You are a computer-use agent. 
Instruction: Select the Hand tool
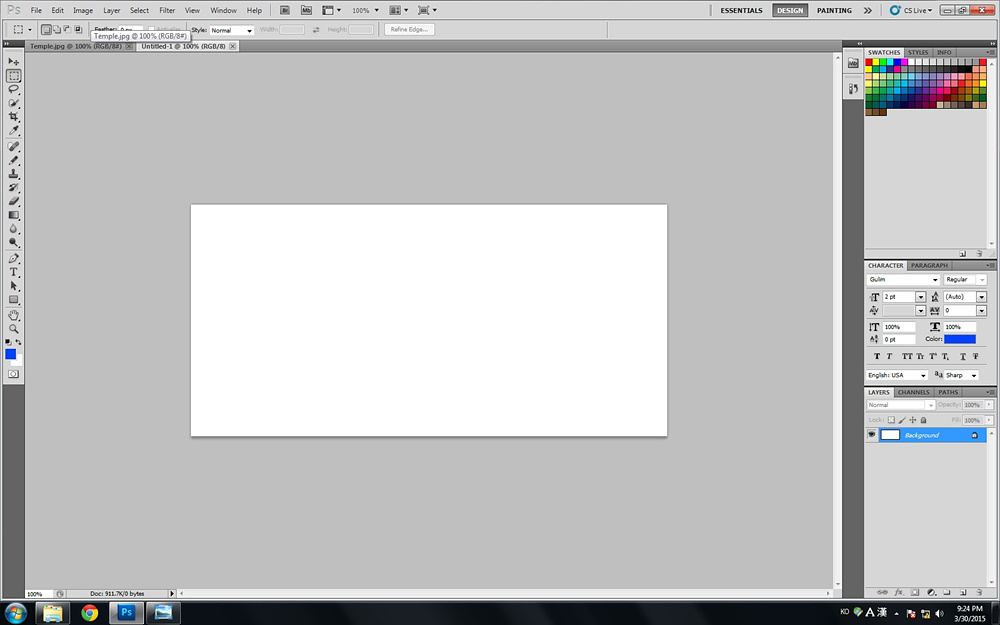14,315
